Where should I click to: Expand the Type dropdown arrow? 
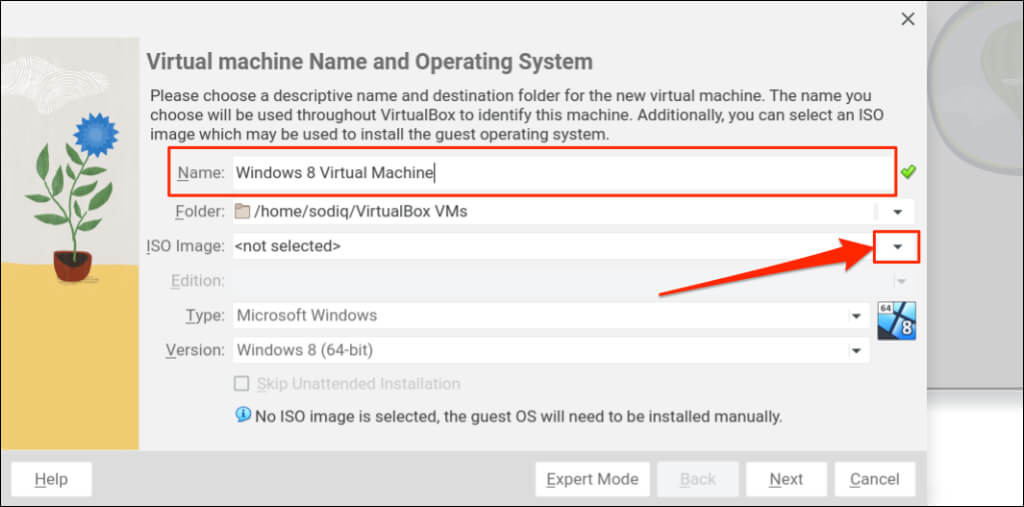(x=856, y=316)
